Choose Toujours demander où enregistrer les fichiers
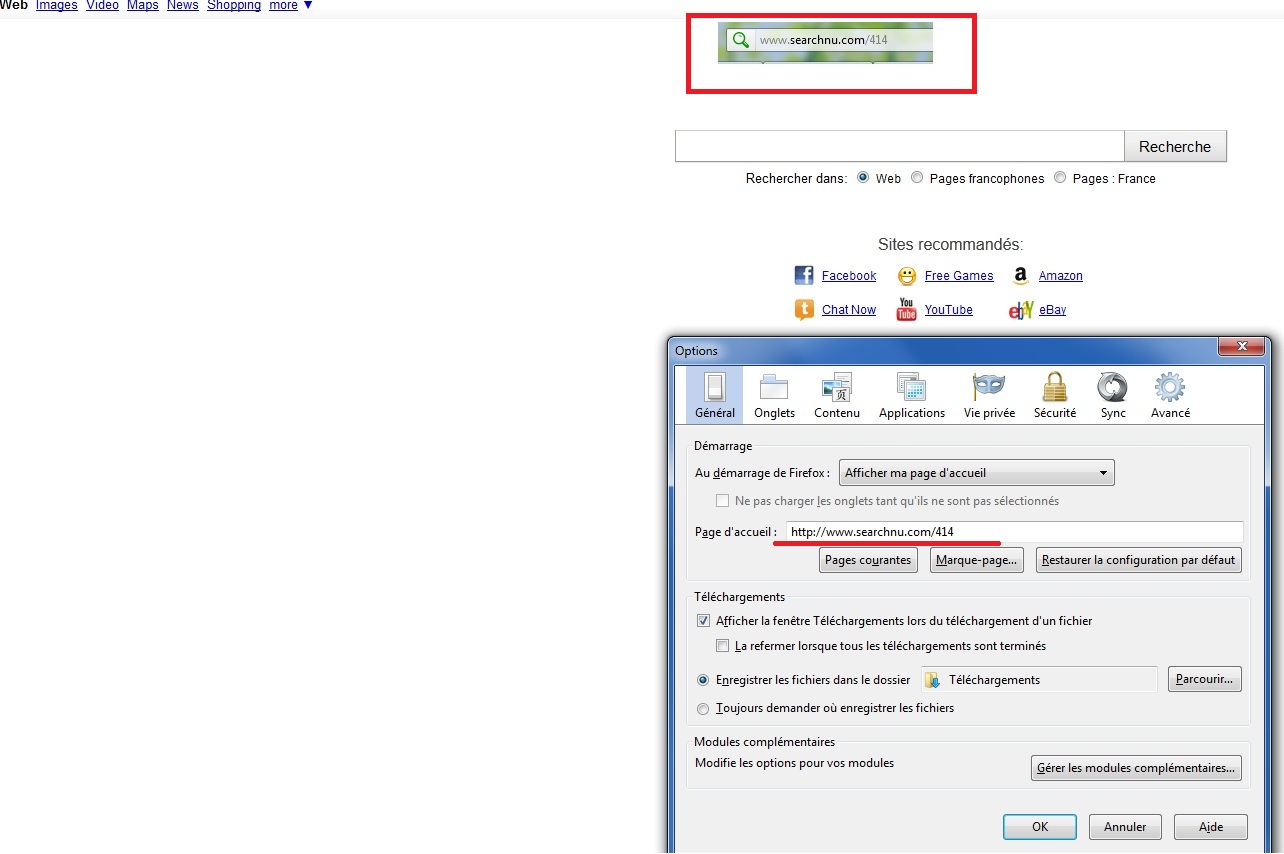Screen dimensions: 1284x854 tap(703, 709)
